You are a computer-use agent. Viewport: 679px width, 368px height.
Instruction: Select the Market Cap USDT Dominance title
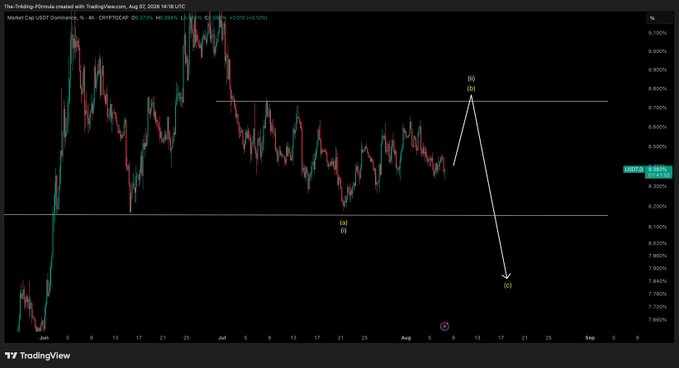point(42,18)
